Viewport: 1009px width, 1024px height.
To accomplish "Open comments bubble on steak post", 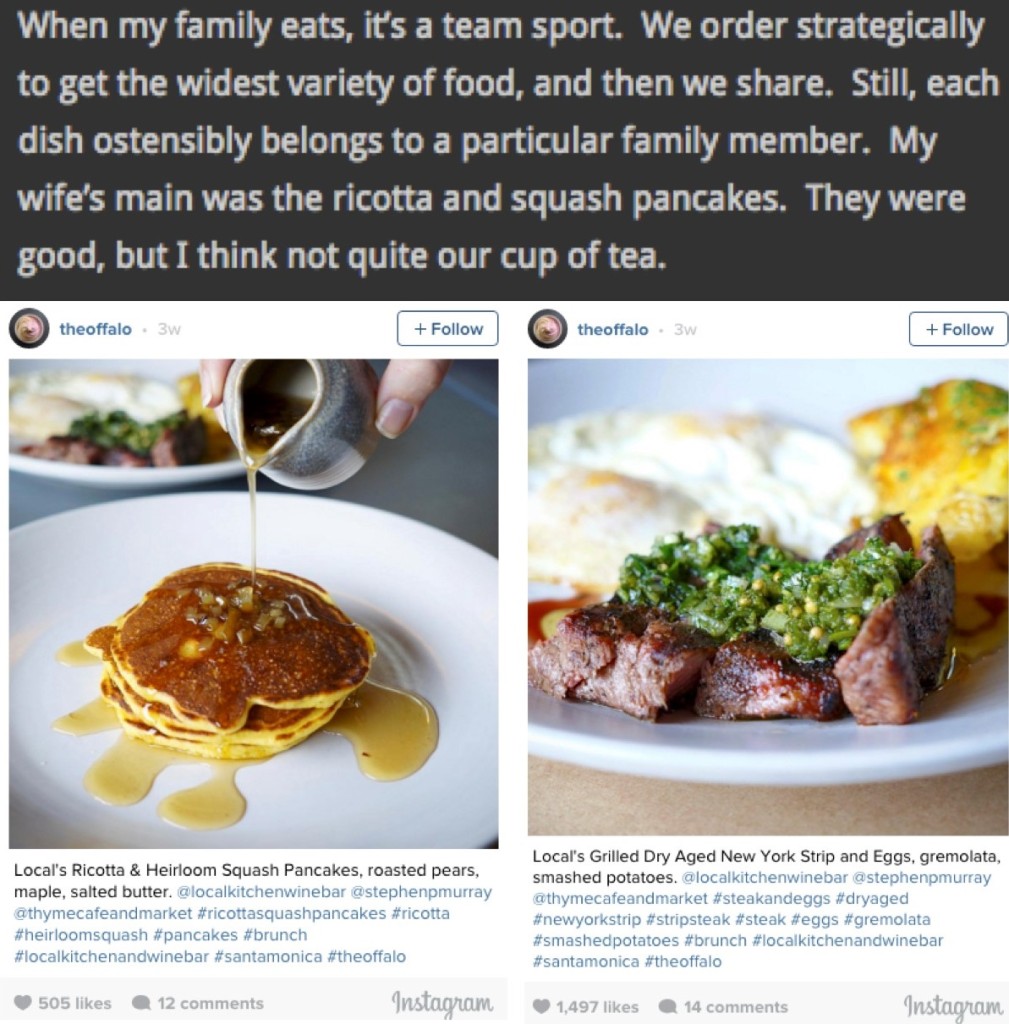I will click(x=668, y=1006).
